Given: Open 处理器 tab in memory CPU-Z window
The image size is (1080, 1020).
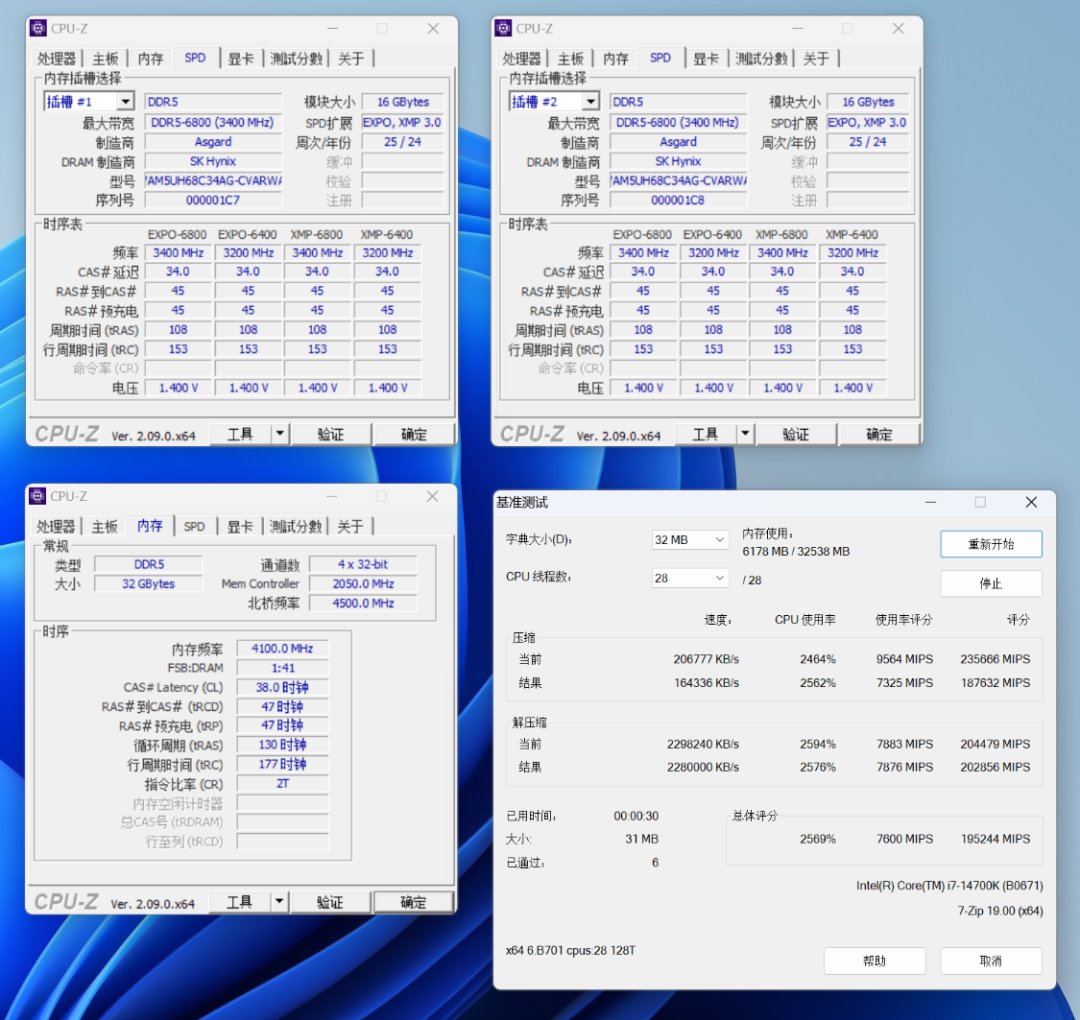Looking at the screenshot, I should [x=56, y=526].
